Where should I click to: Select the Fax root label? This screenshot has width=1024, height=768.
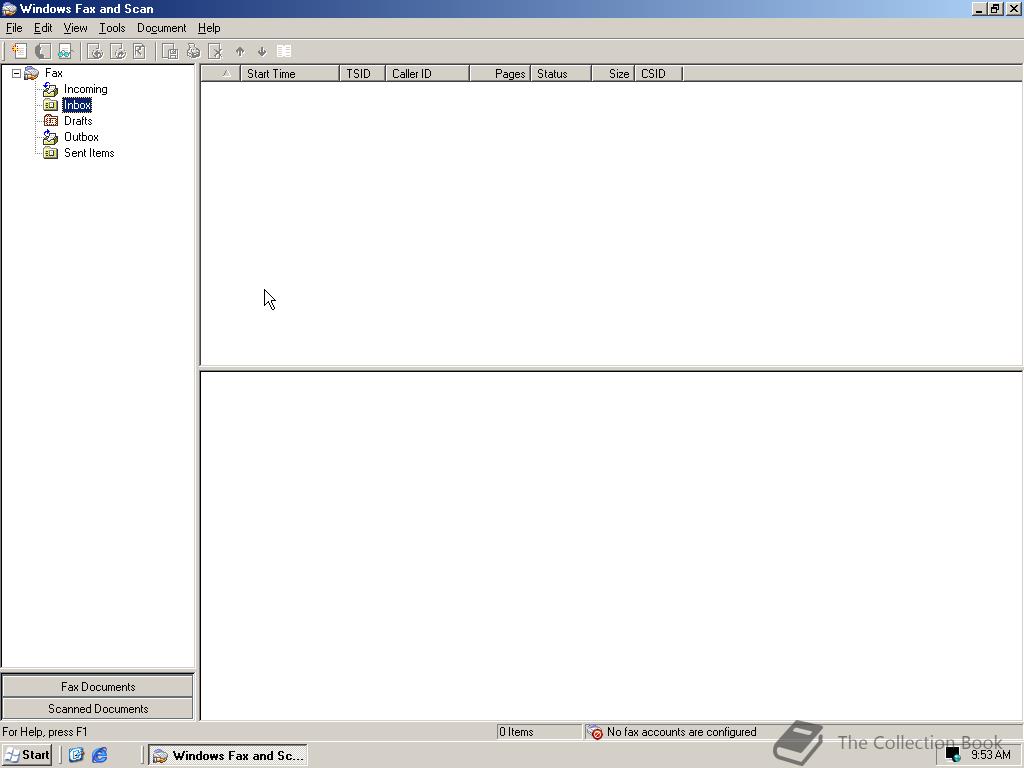point(54,73)
